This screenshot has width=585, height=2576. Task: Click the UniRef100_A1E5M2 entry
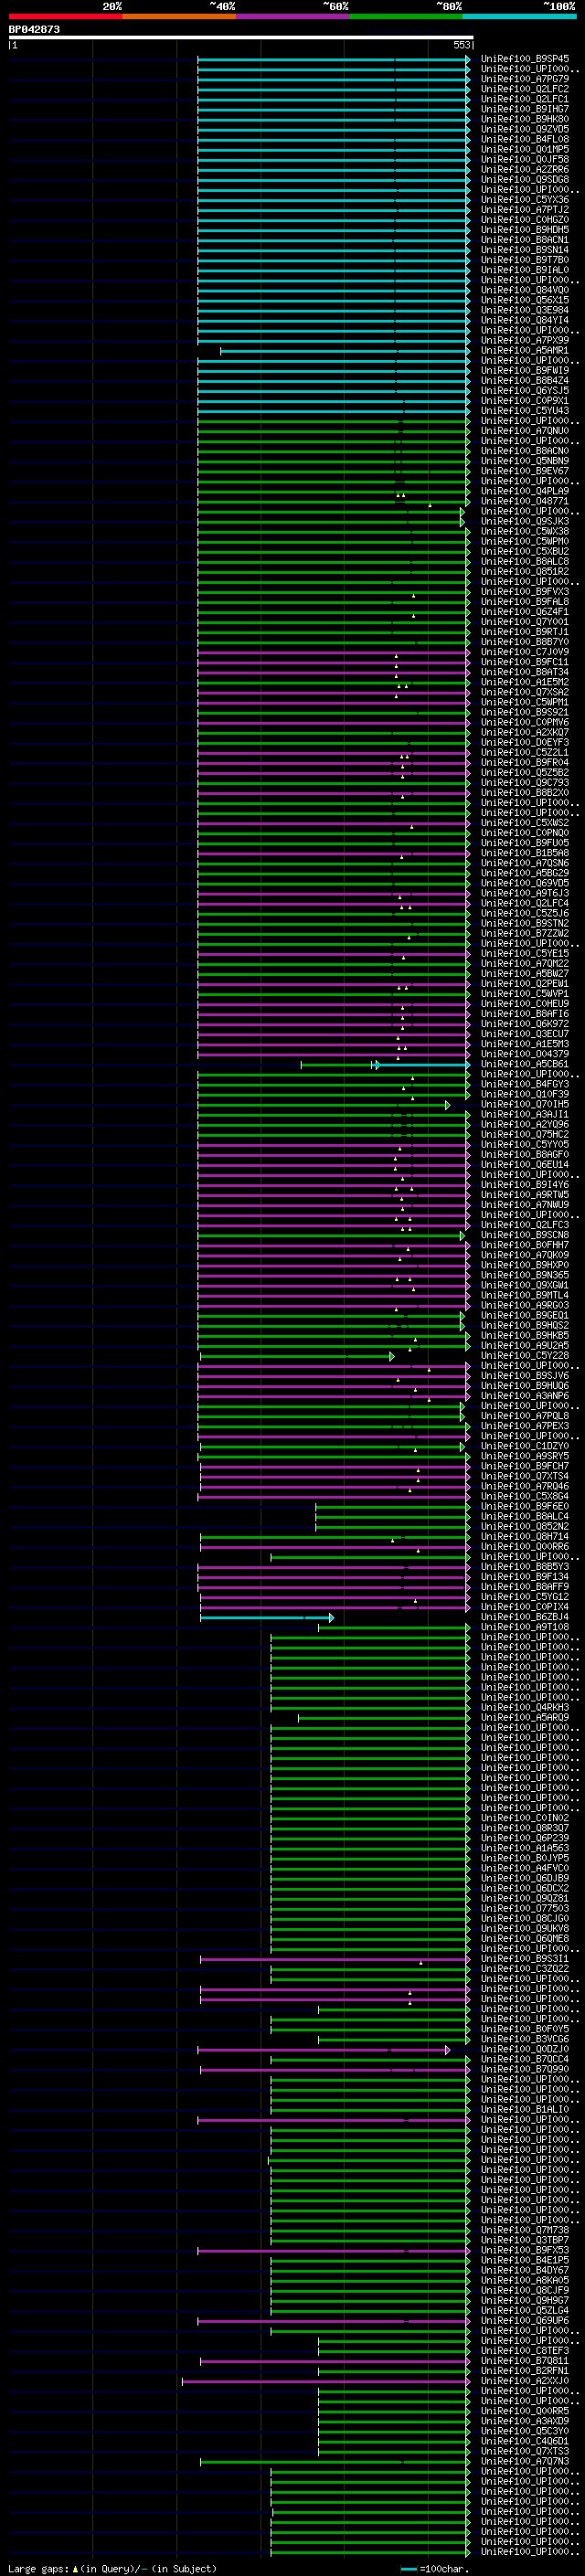[x=524, y=682]
